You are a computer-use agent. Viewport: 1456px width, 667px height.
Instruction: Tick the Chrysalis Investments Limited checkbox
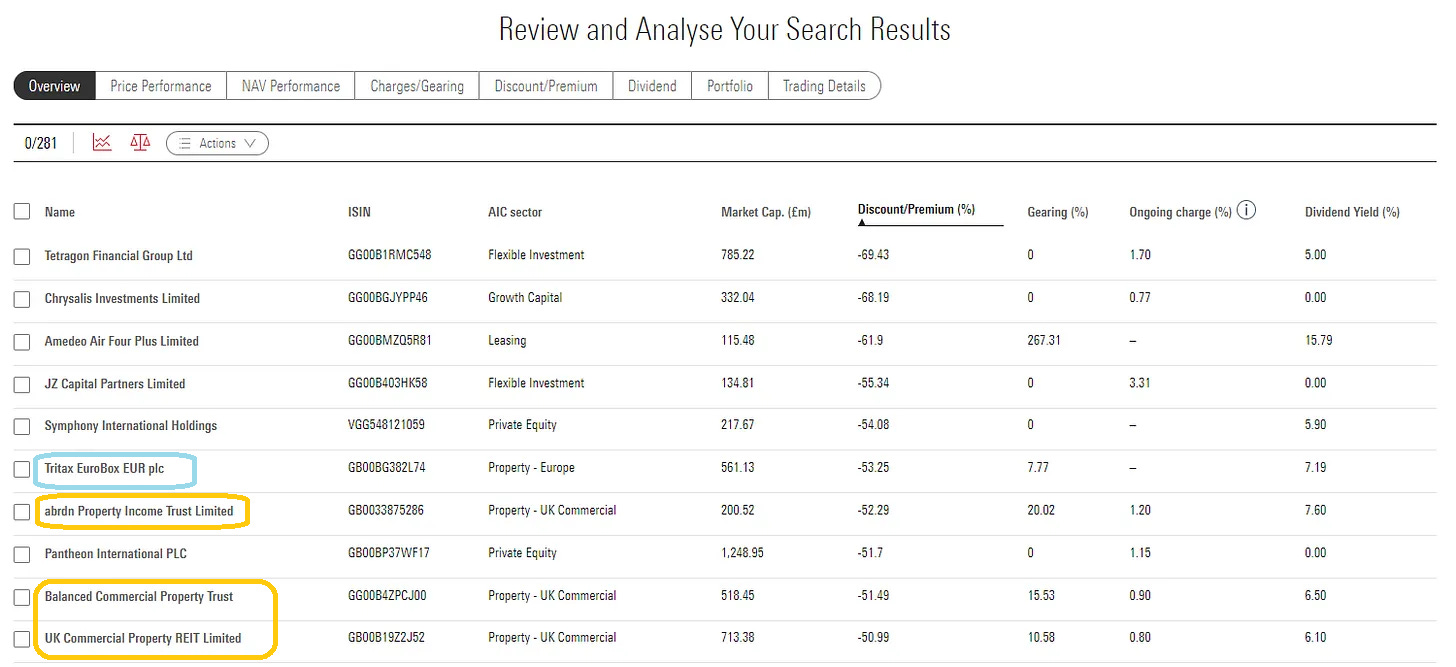22,299
